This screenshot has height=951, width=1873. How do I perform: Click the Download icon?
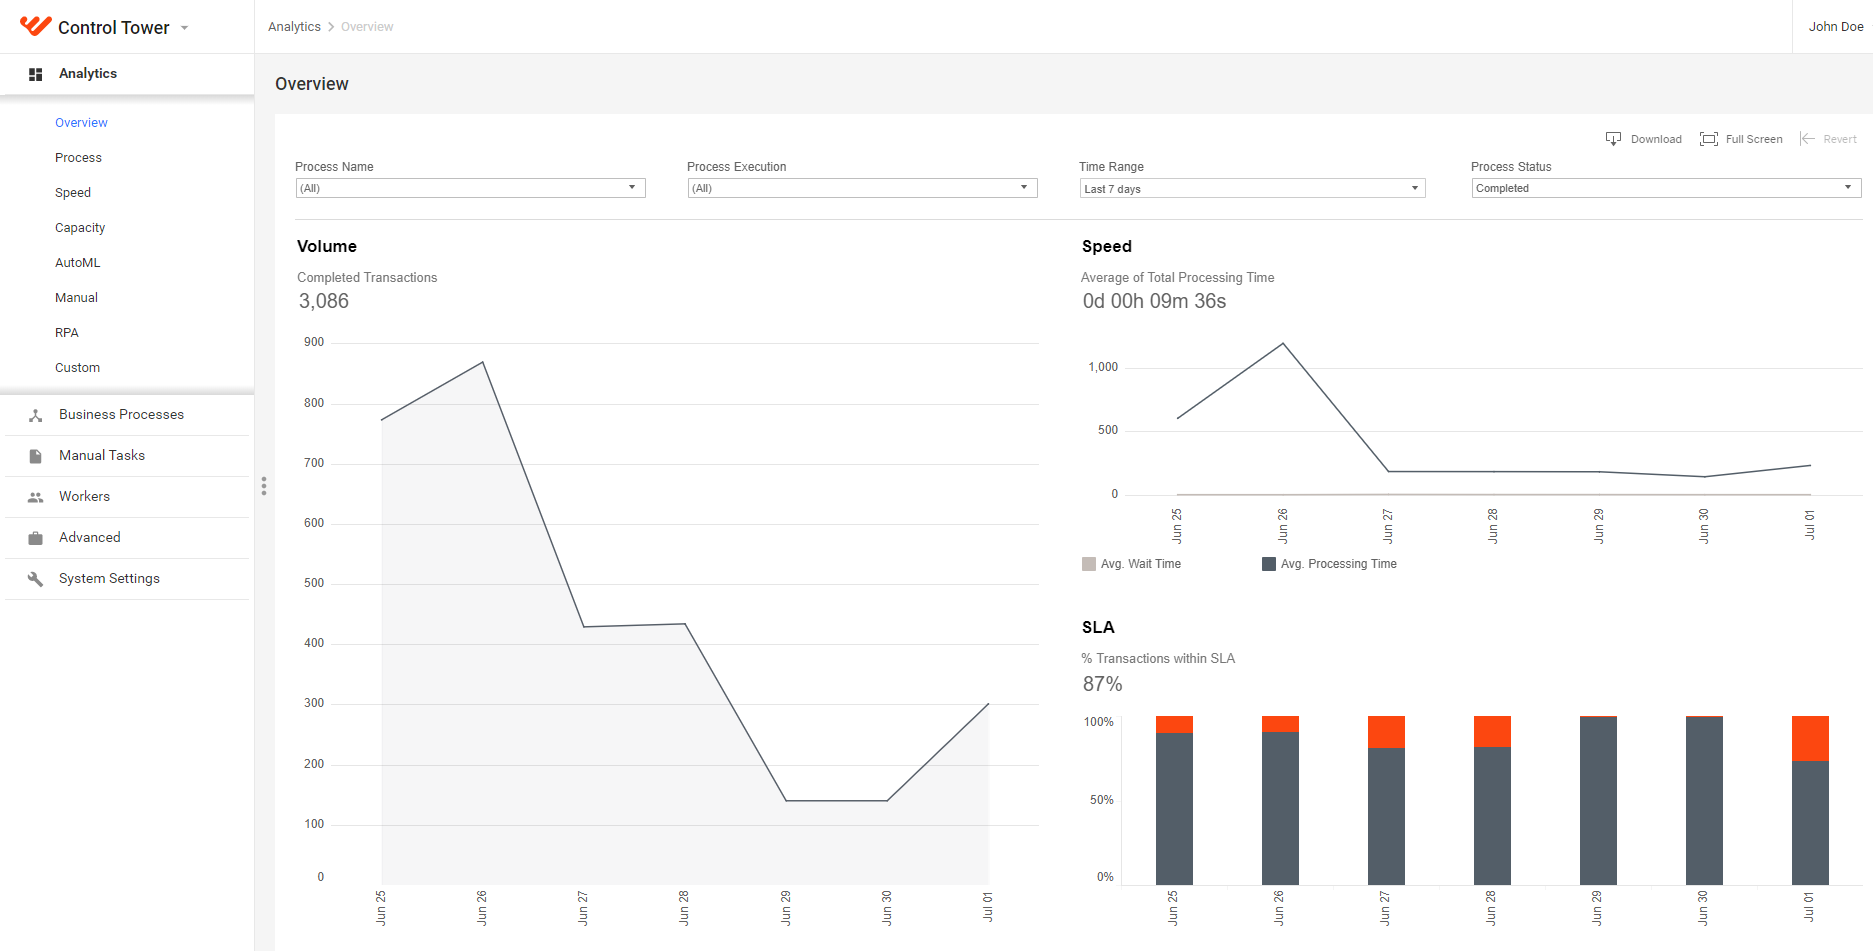(1613, 139)
